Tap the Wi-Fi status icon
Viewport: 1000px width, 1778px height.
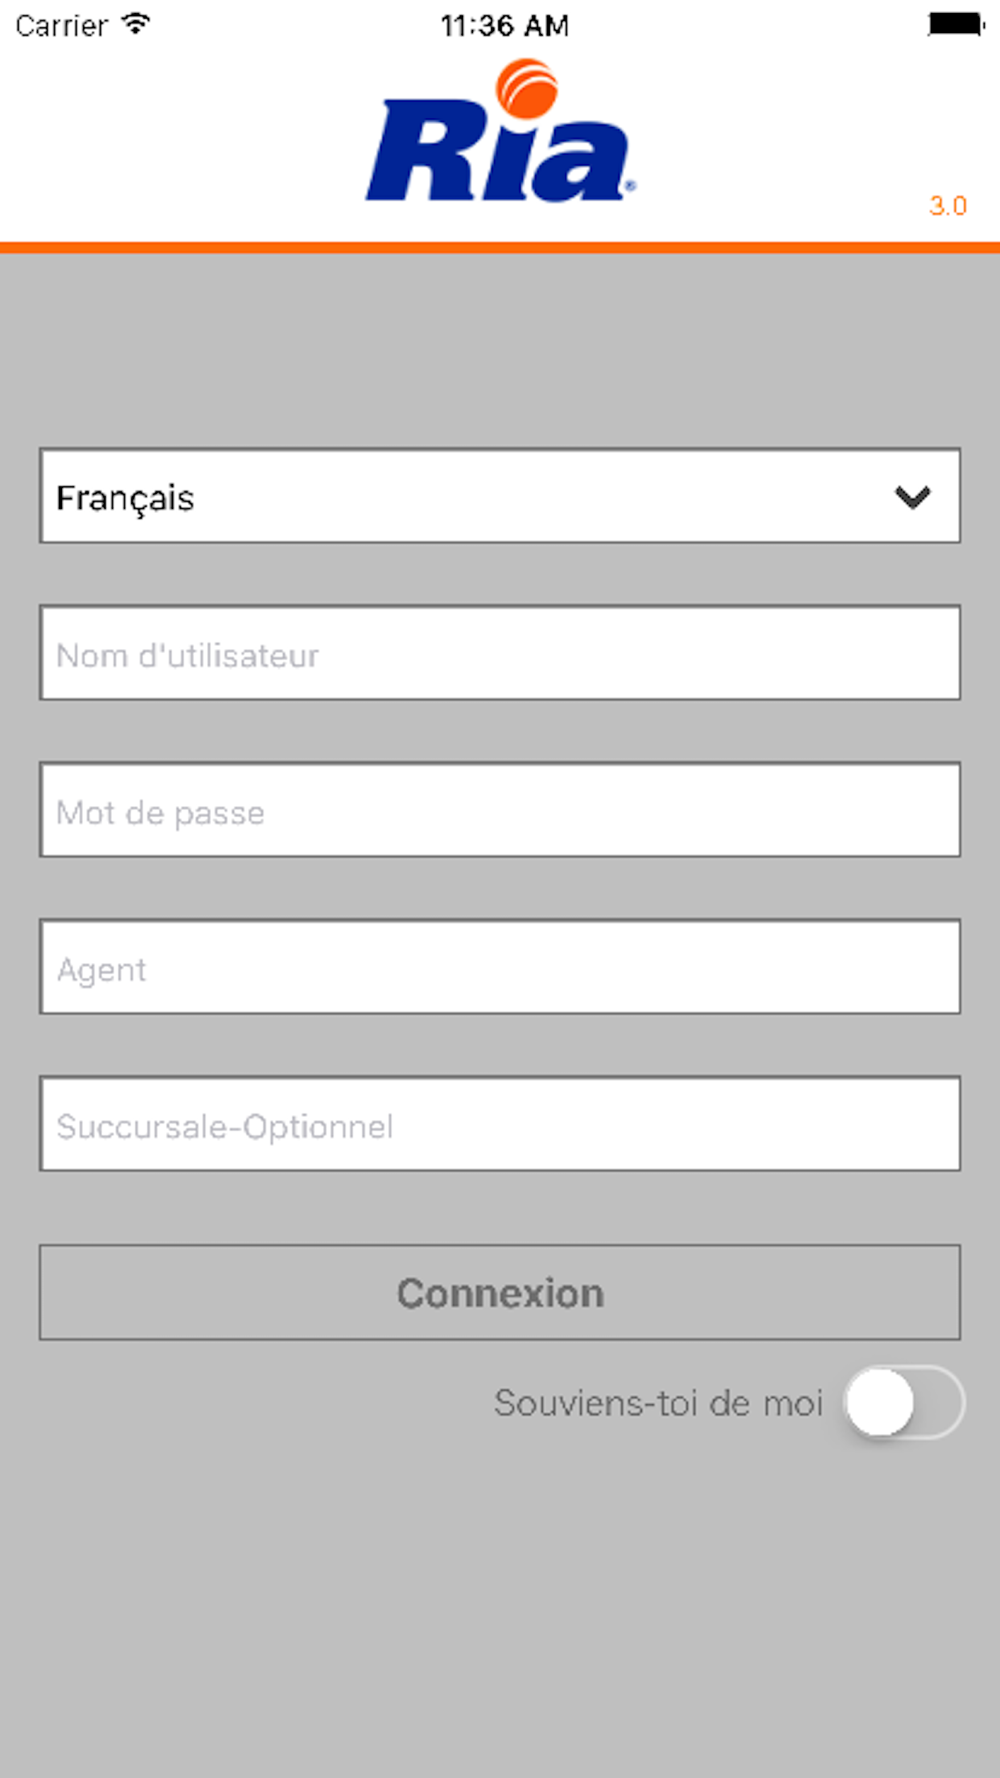click(x=135, y=24)
